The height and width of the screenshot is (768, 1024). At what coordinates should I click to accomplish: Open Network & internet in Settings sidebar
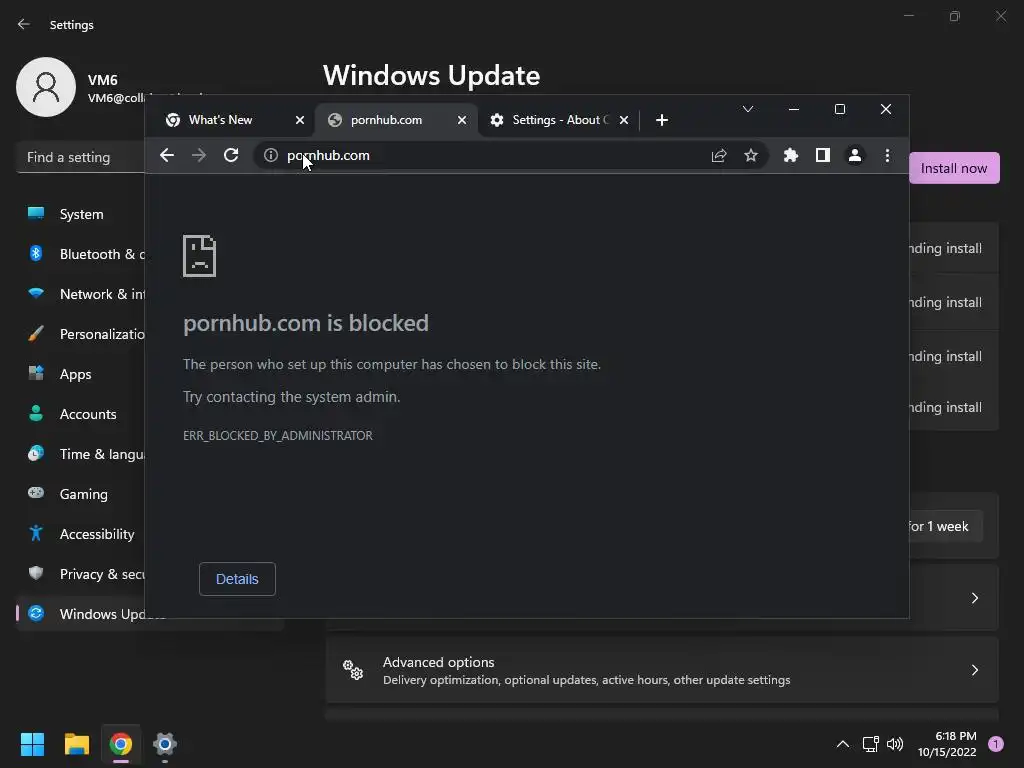tap(81, 294)
